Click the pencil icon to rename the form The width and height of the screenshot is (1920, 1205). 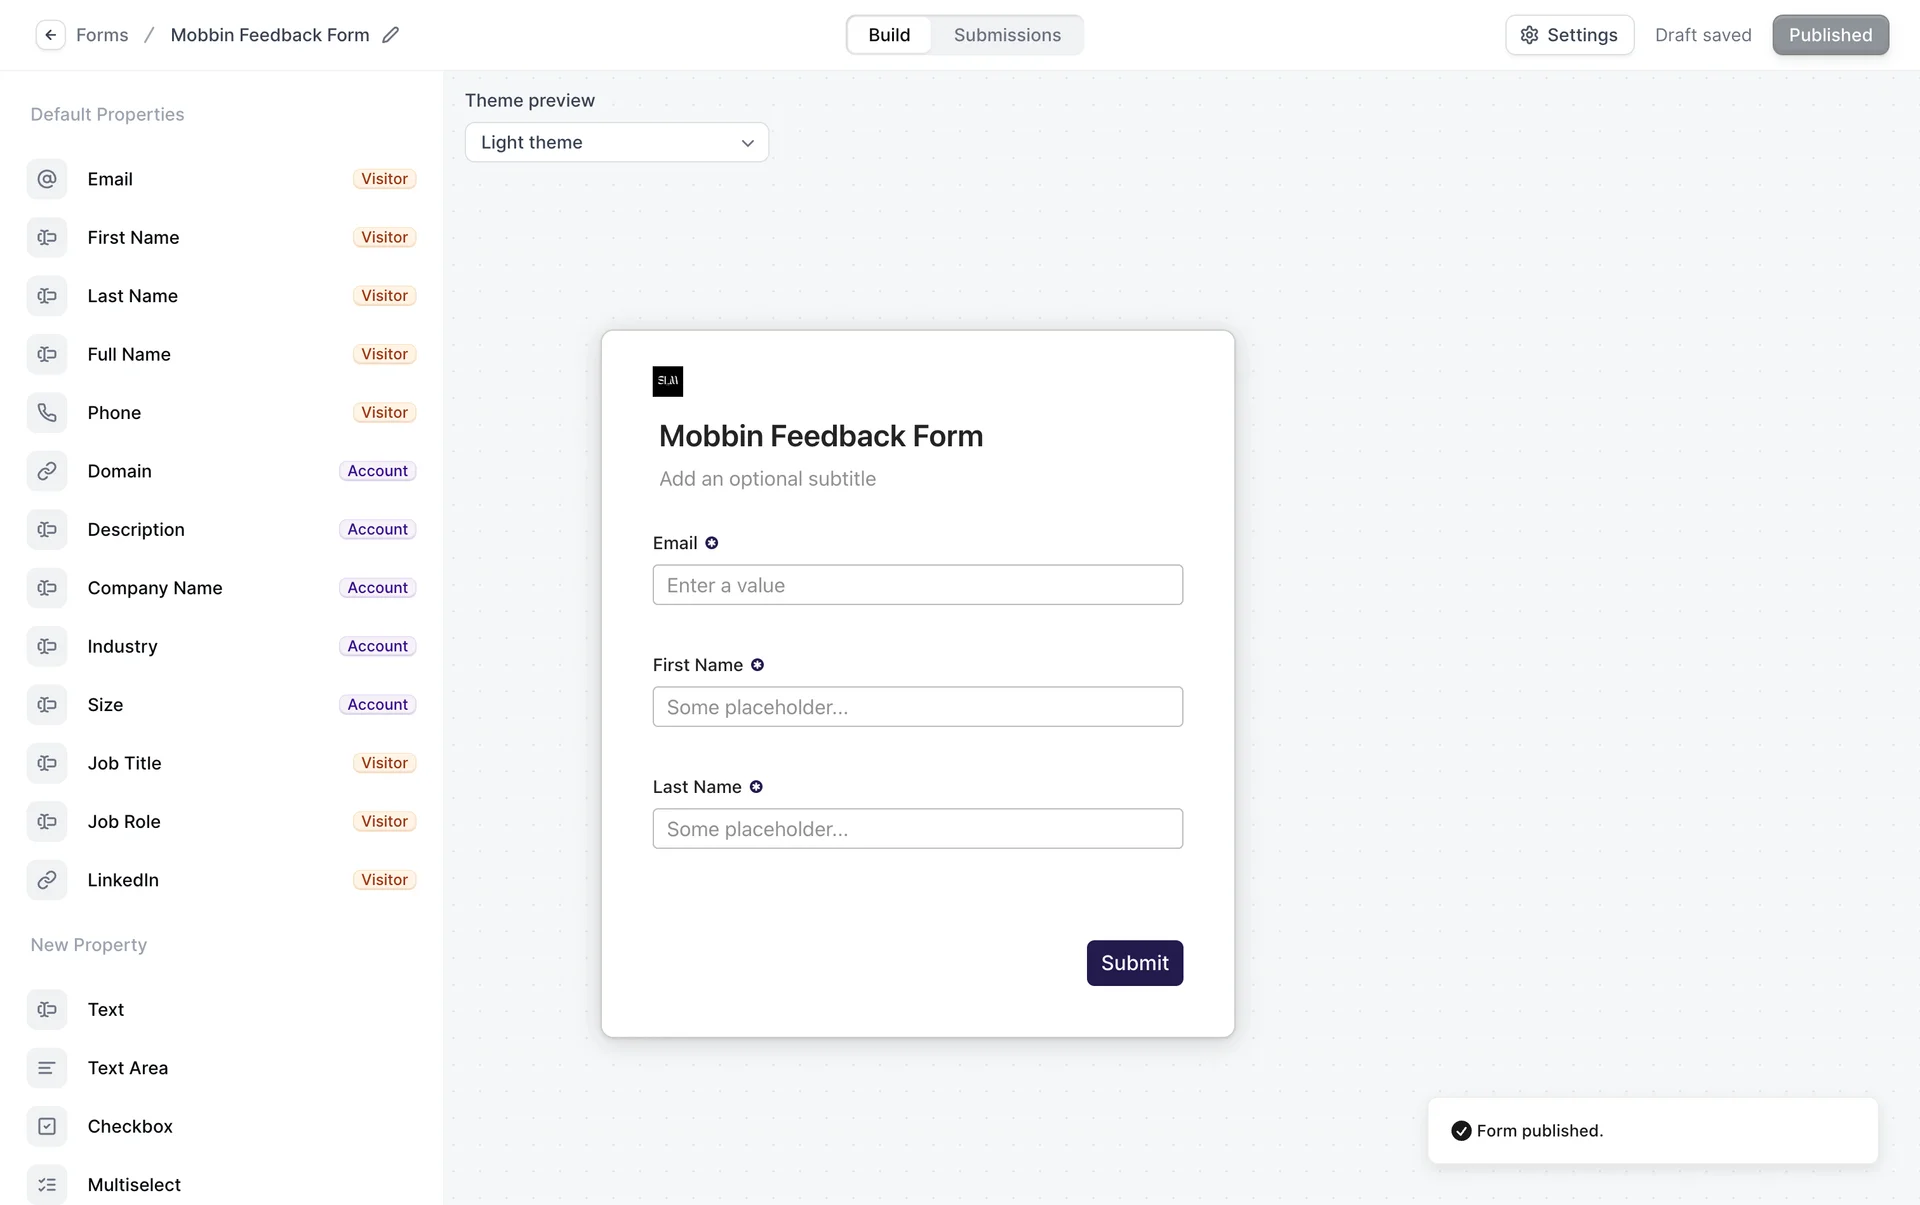[391, 35]
